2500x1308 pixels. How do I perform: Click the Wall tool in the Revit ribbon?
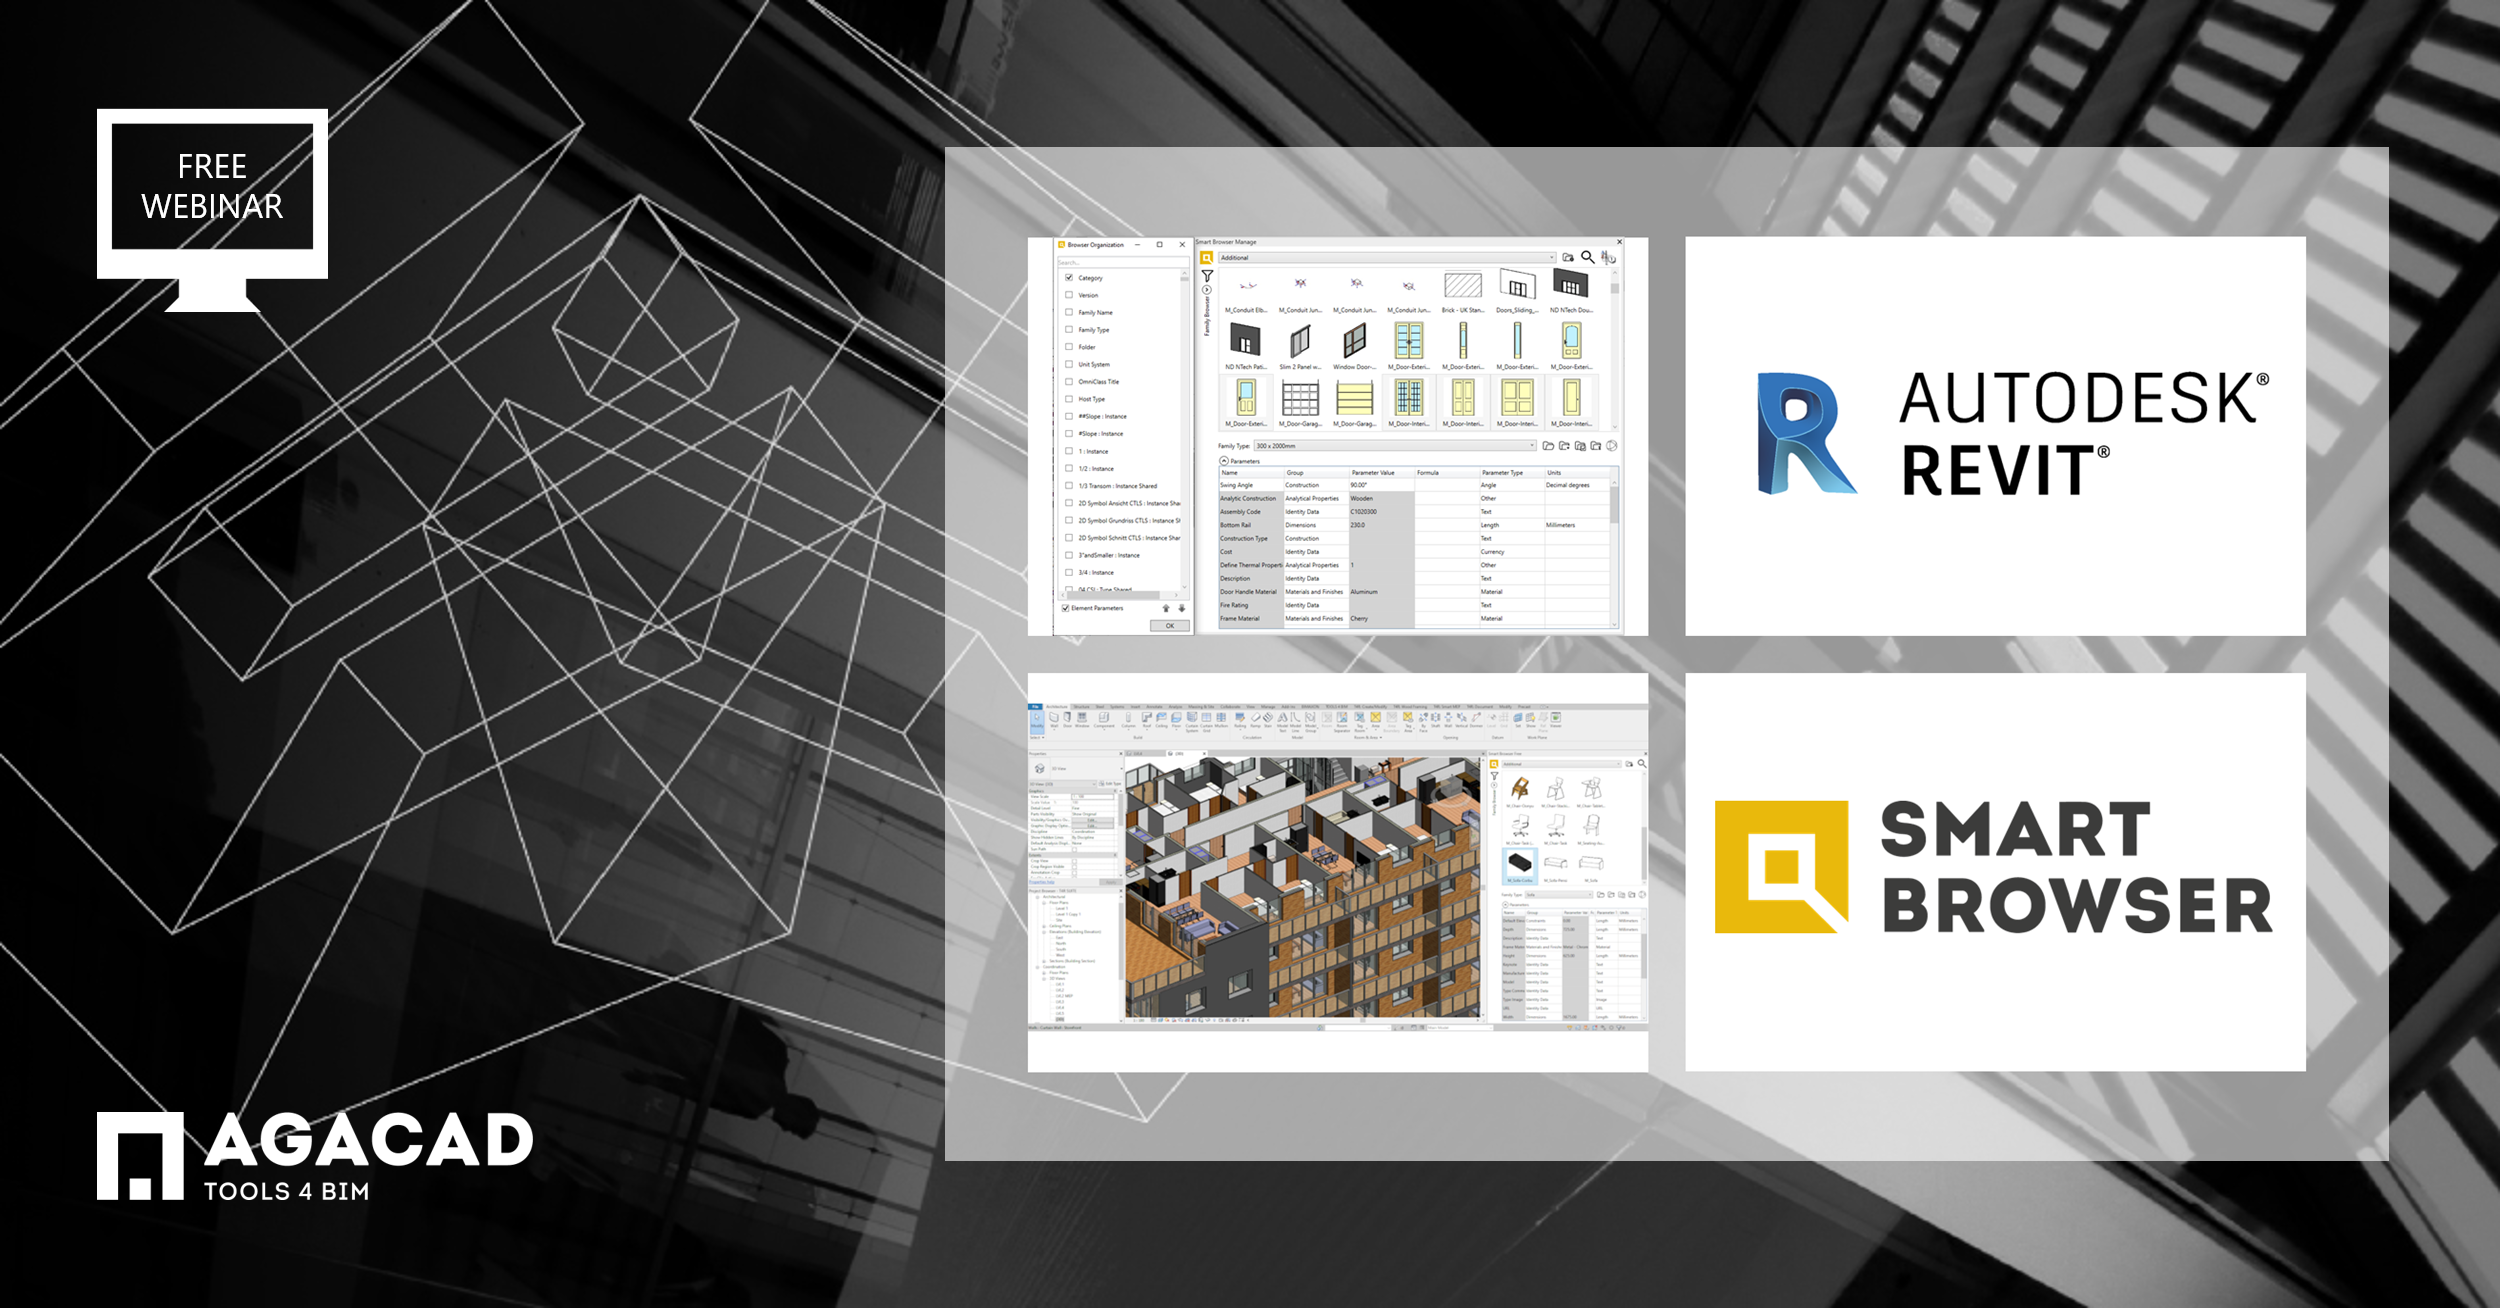coord(1054,720)
